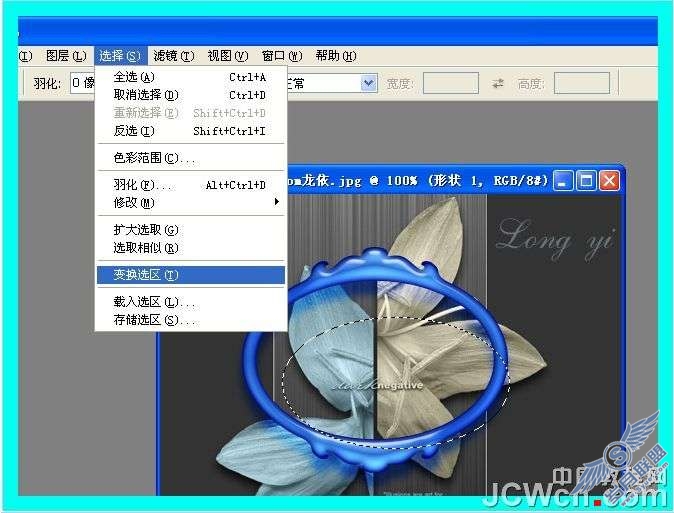Click the swap width and height icon

coord(498,83)
